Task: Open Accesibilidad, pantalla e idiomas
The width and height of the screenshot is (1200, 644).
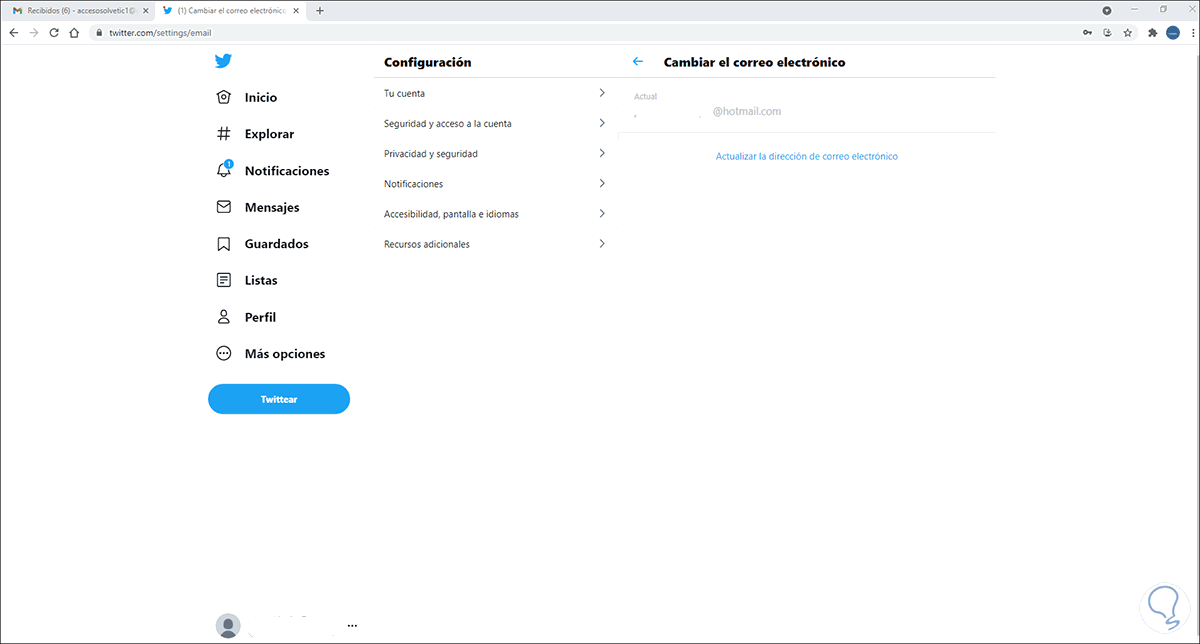Action: (495, 213)
